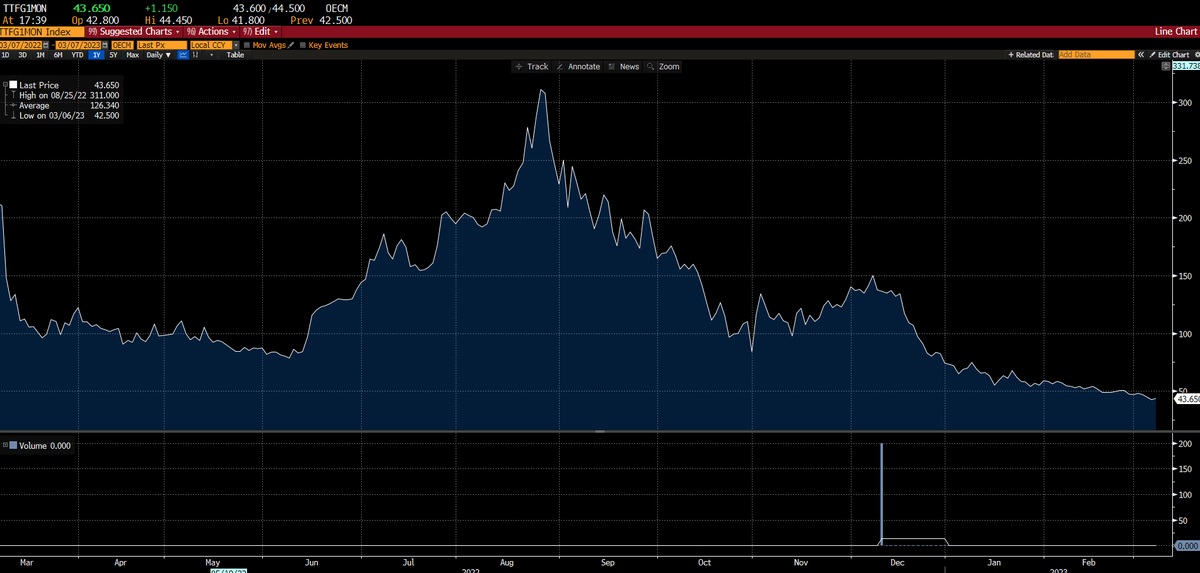Edit the end date 03/07/2023 field

78,45
